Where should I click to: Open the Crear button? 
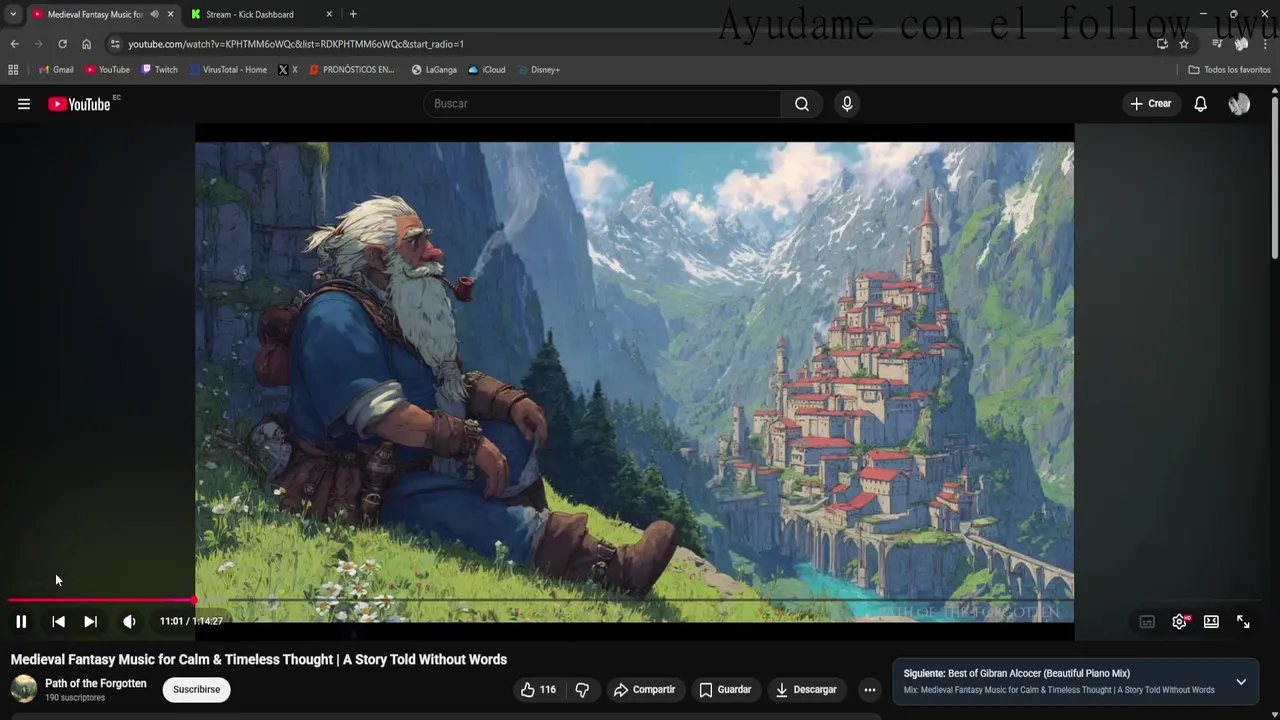click(1151, 104)
